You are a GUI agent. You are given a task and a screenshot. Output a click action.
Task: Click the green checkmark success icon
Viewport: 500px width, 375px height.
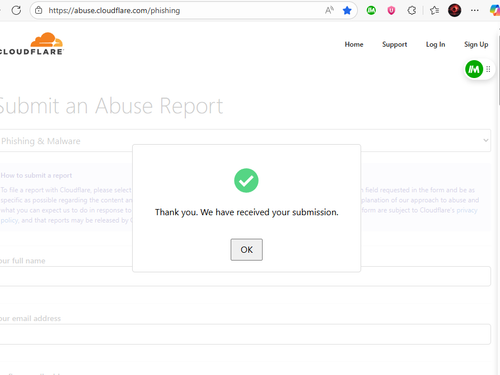tap(246, 180)
